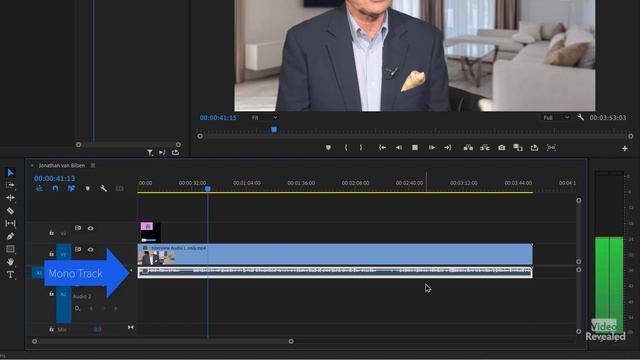The width and height of the screenshot is (640, 360).
Task: Open timeline display settings wrench
Action: coord(104,189)
